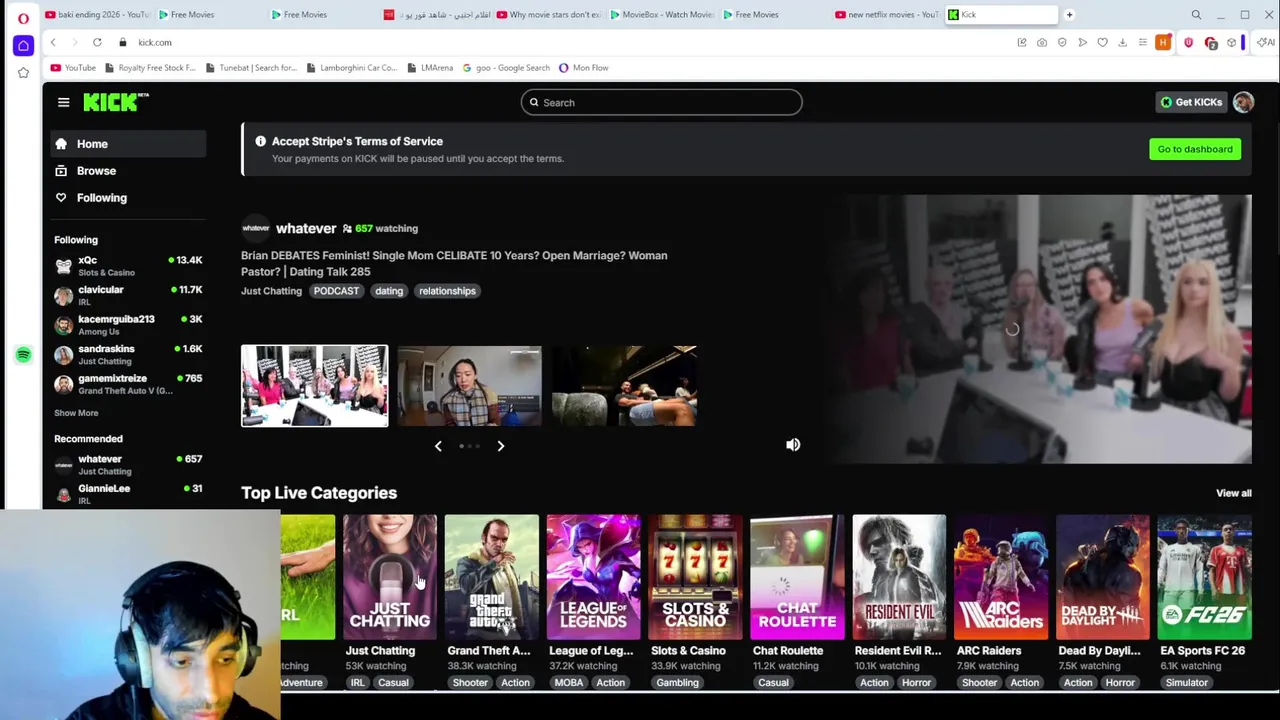Open Chat Roulette category card
Image resolution: width=1280 pixels, height=720 pixels.
[x=797, y=577]
